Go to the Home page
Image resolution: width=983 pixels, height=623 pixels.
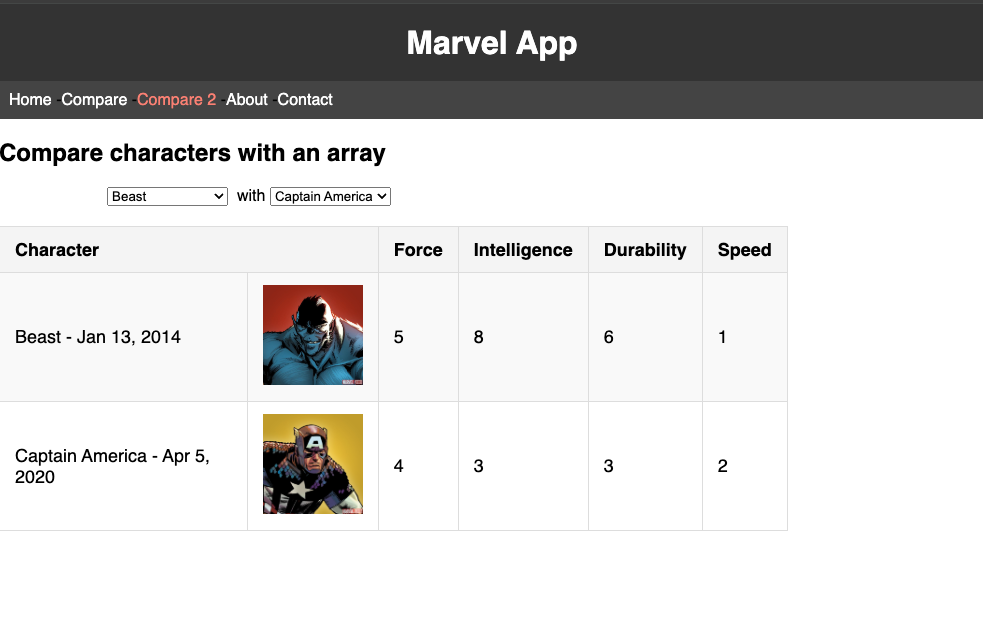click(x=30, y=100)
